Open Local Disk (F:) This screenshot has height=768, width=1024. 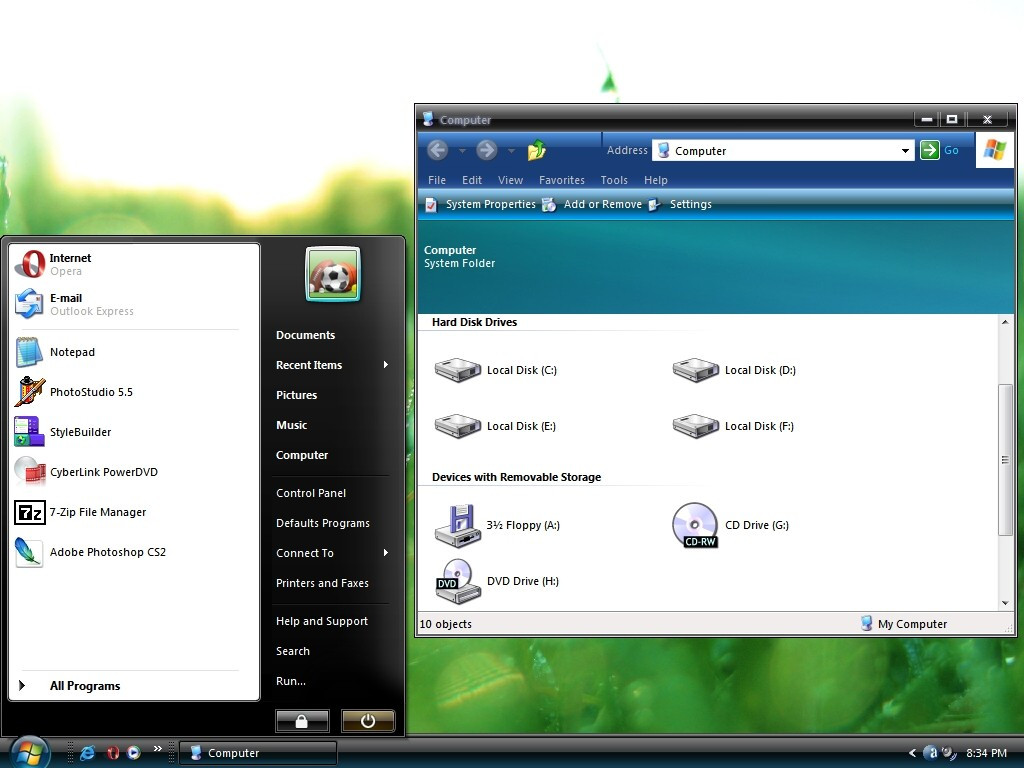pyautogui.click(x=734, y=426)
